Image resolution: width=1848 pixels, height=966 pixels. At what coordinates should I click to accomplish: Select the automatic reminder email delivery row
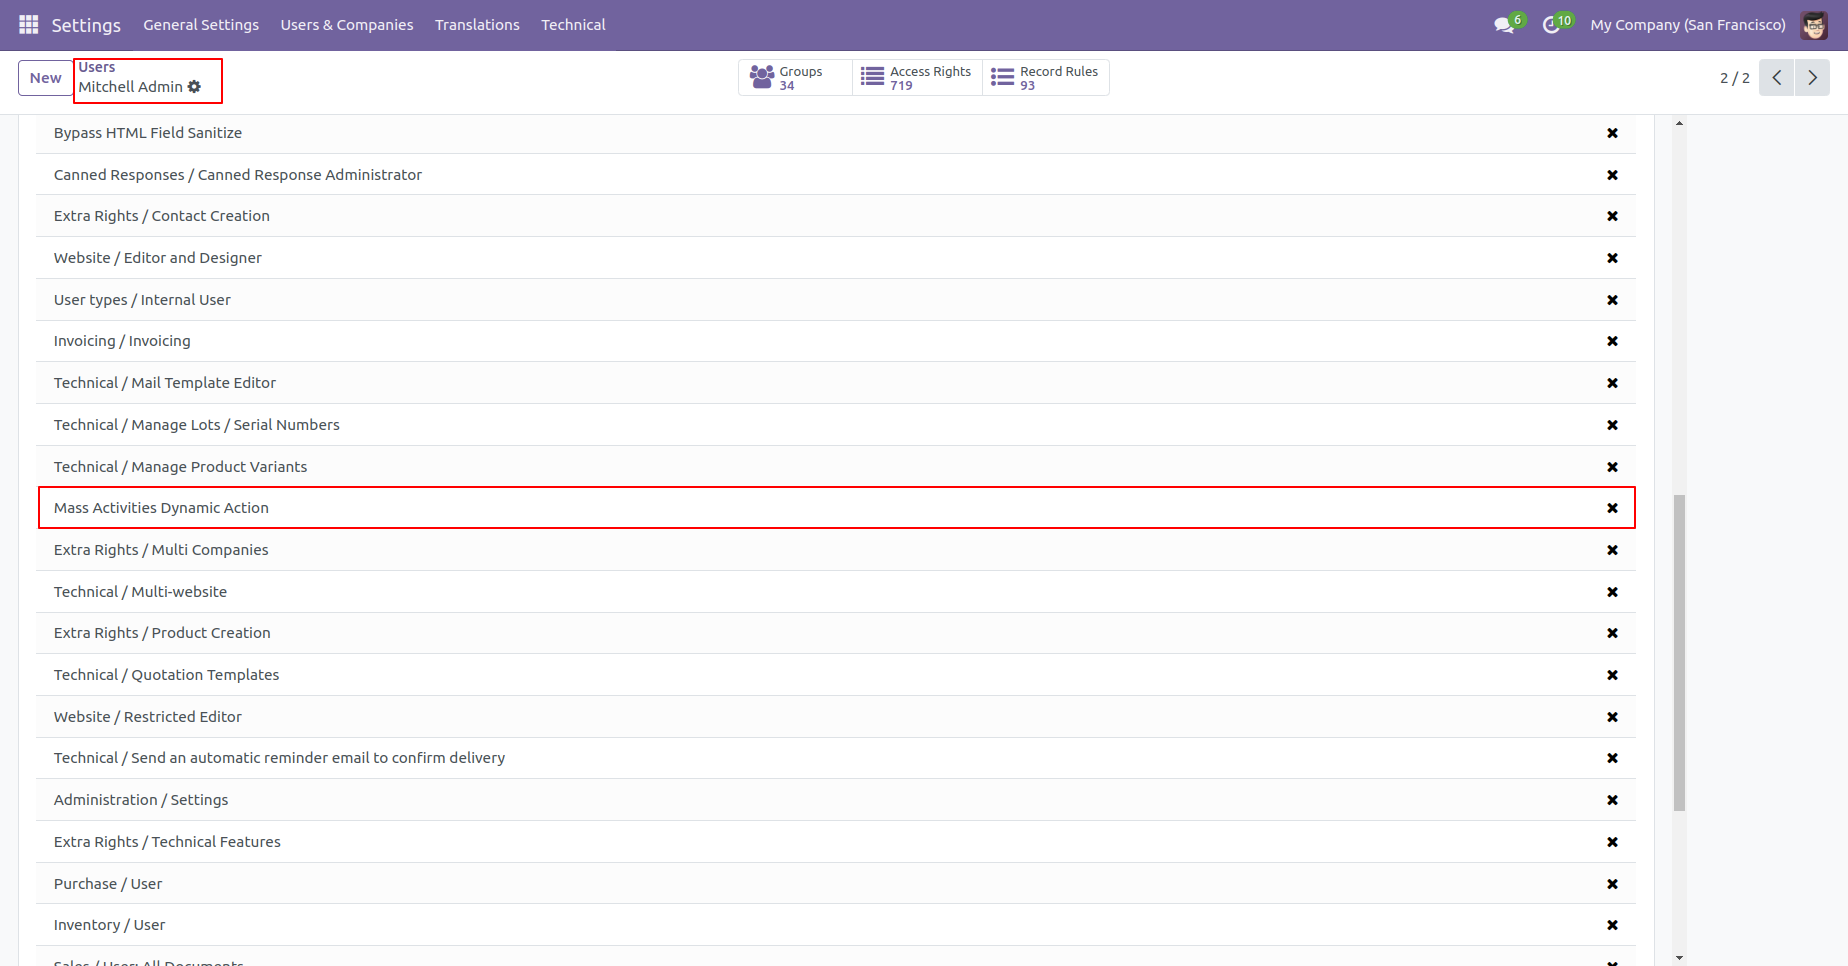point(836,758)
